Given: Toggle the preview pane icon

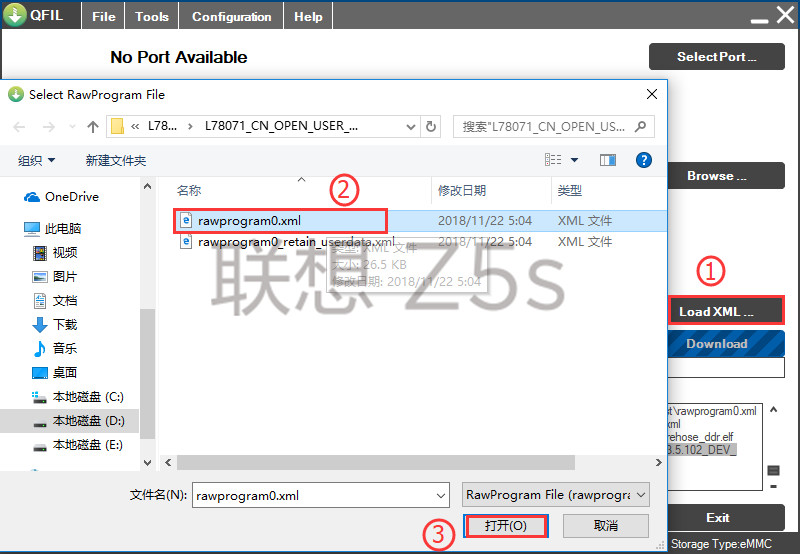Looking at the screenshot, I should [607, 160].
